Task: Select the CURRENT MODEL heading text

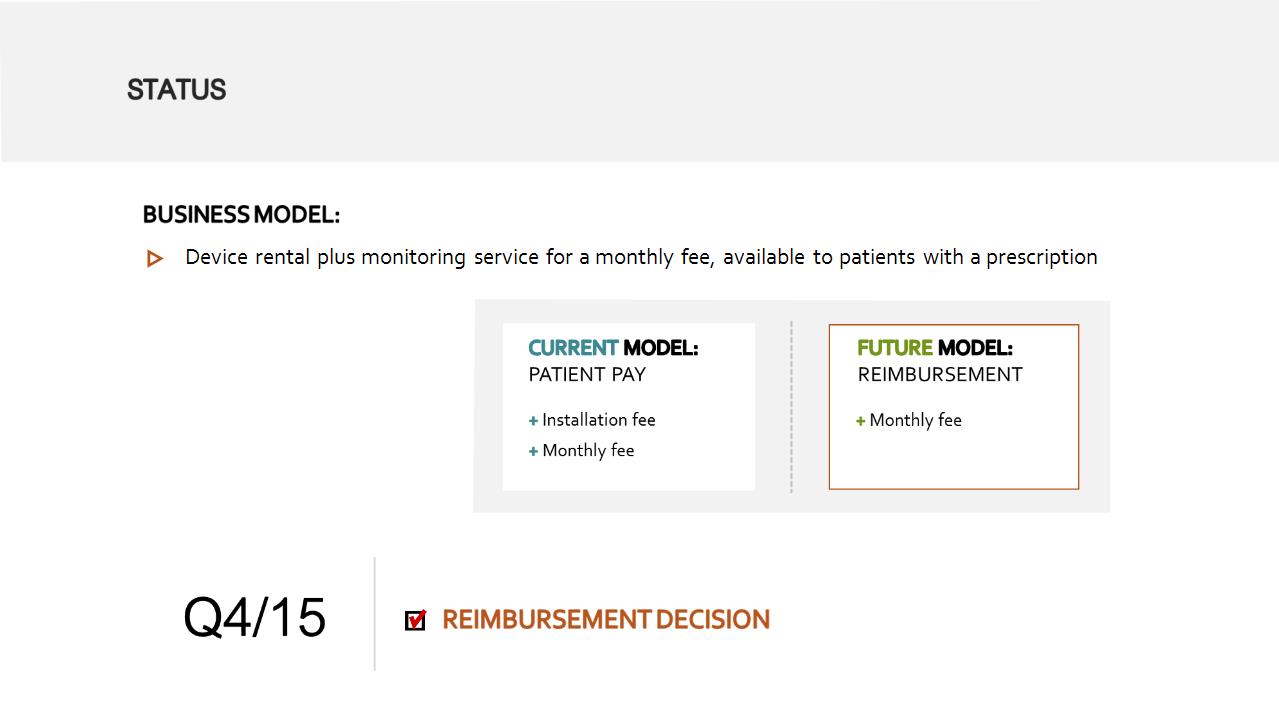Action: 613,348
